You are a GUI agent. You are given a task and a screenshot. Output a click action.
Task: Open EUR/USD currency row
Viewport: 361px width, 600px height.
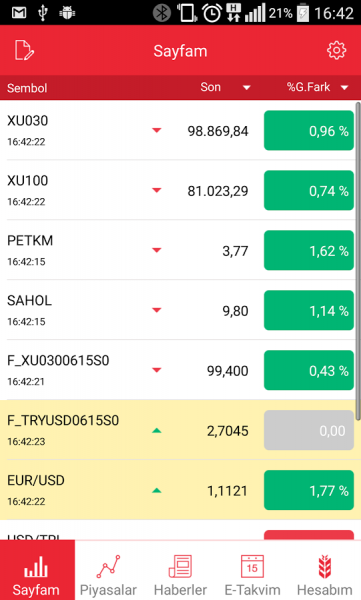tap(178, 490)
